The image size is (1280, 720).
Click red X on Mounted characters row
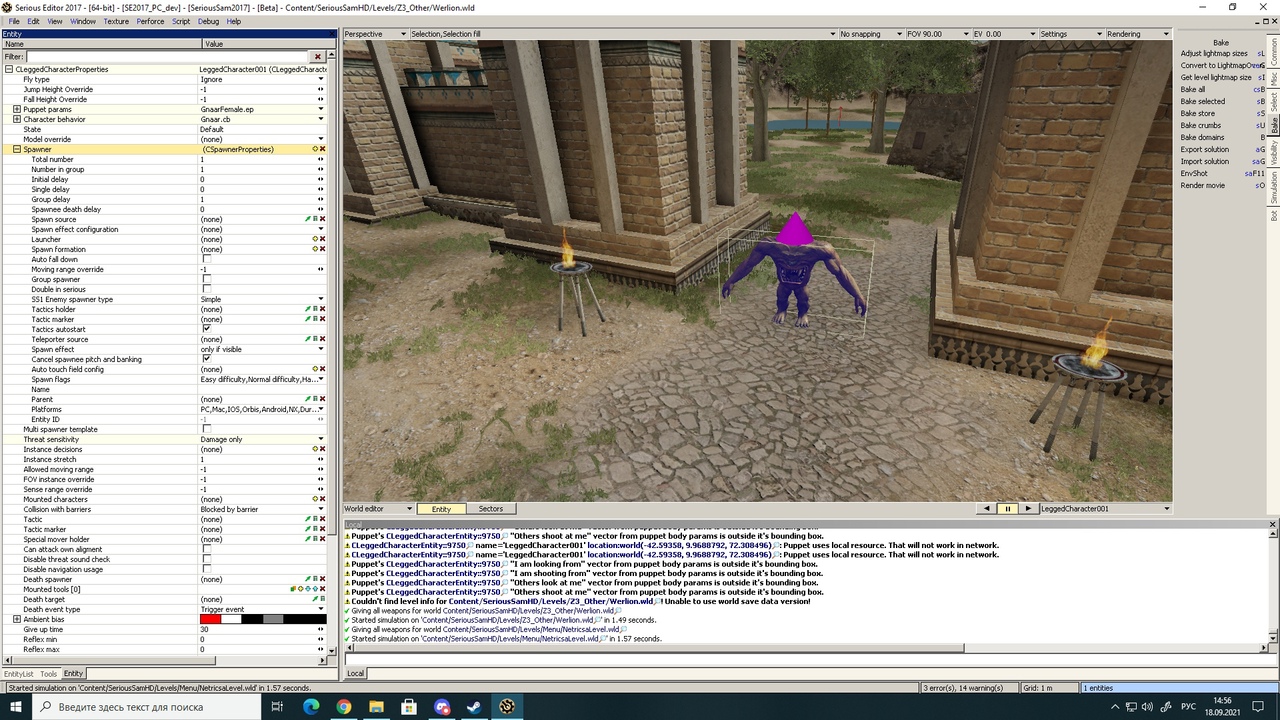click(322, 499)
